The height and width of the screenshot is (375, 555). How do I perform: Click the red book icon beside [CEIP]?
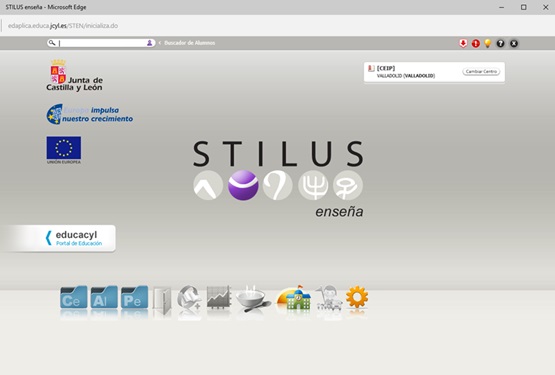coord(371,68)
